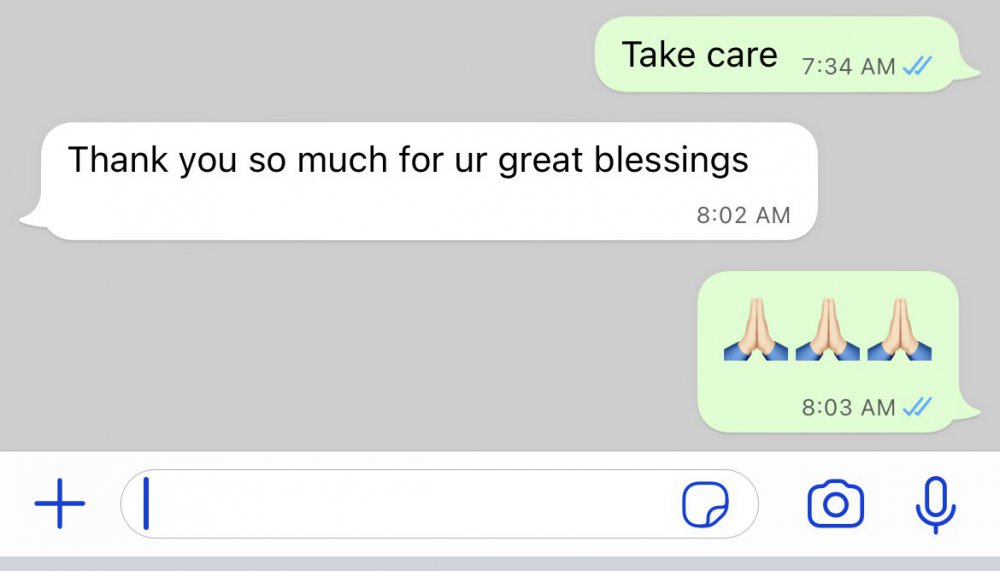This screenshot has height=571, width=1000.
Task: Open the sticker picker icon
Action: click(x=705, y=504)
